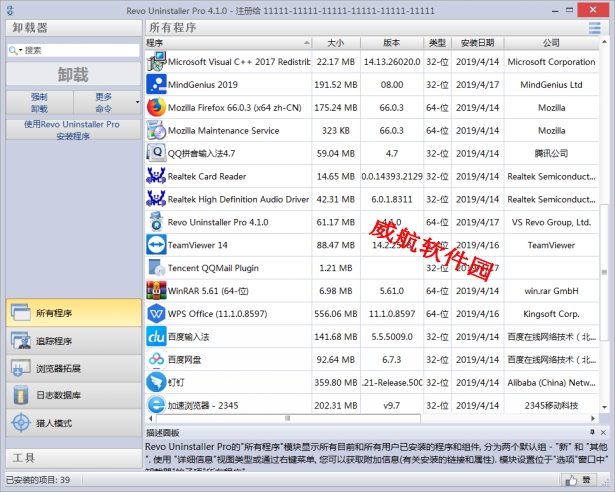Minimize the Revo Uninstaller window
615x492 pixels.
click(555, 11)
